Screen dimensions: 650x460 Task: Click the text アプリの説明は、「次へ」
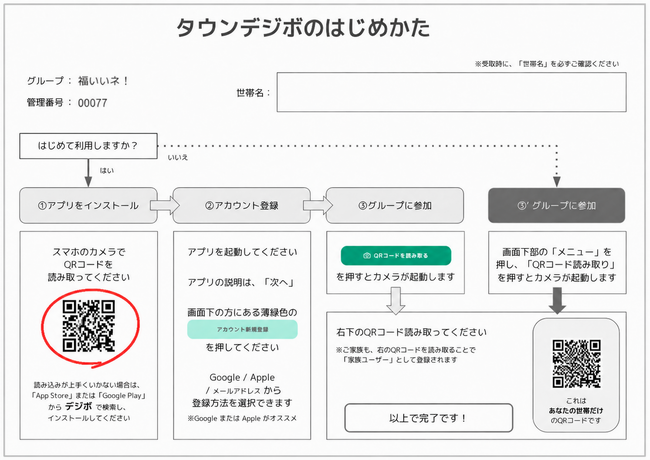pyautogui.click(x=241, y=283)
